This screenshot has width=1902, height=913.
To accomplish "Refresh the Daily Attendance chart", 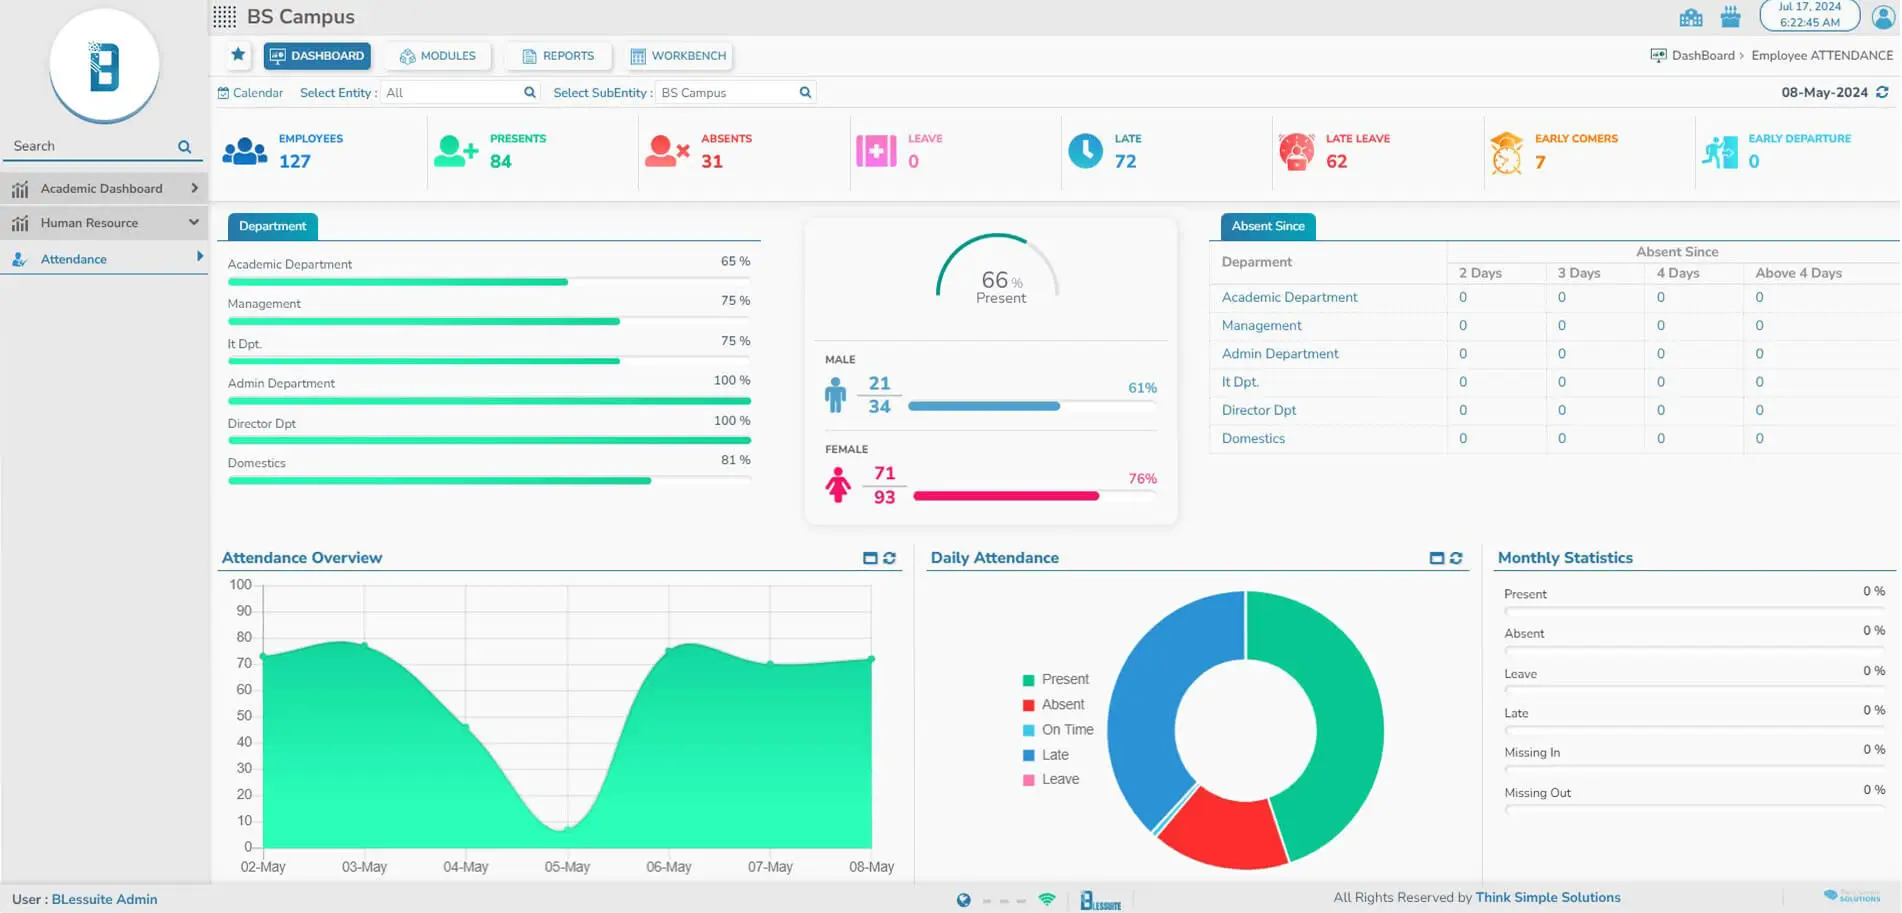I will click(x=1456, y=558).
